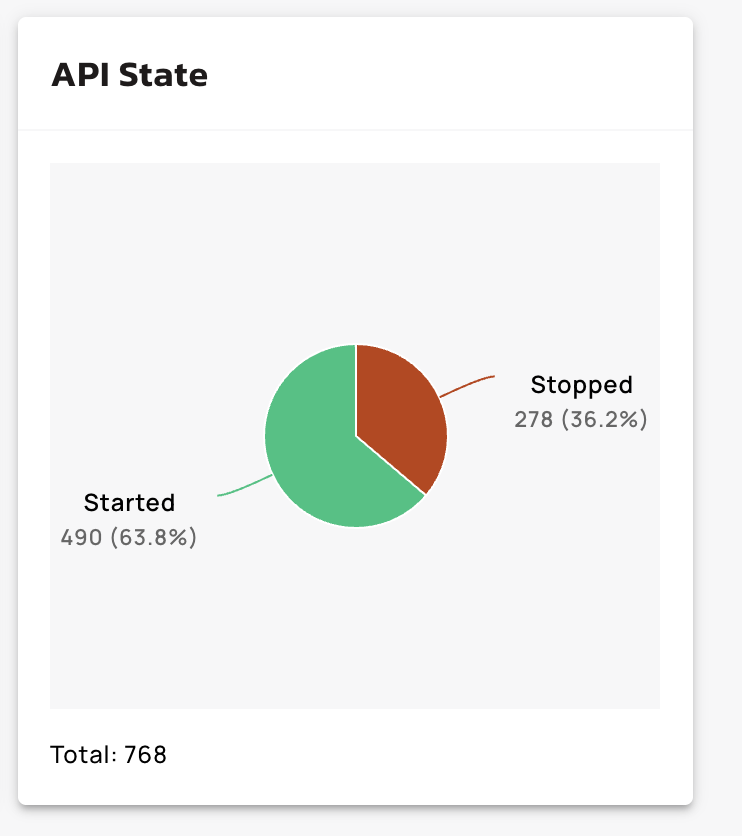Click the "Started" chart label
Viewport: 742px width, 836px height.
coord(129,502)
